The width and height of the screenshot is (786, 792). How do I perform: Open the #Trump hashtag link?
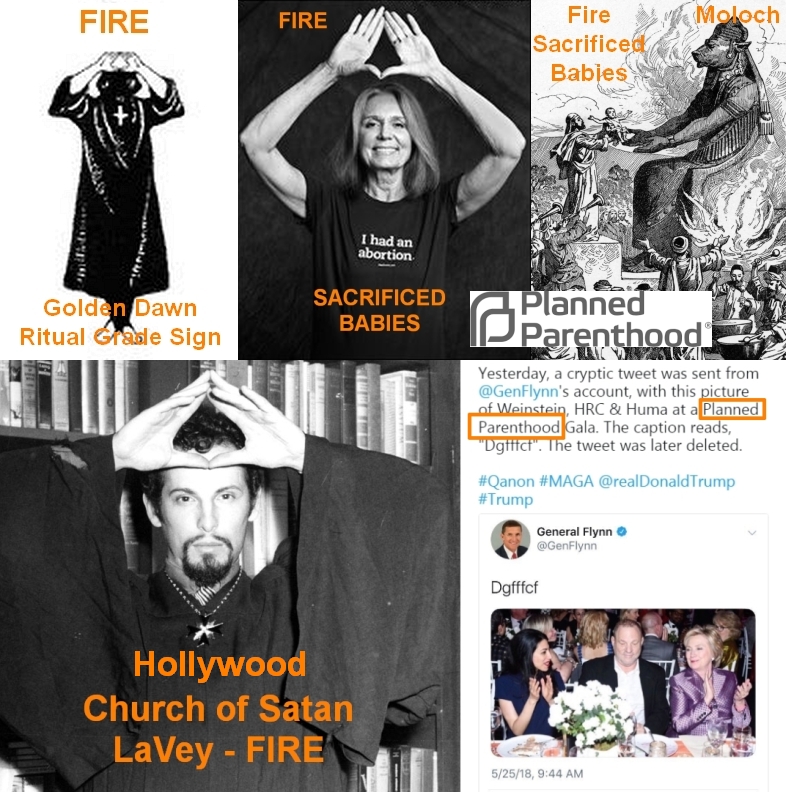point(506,500)
